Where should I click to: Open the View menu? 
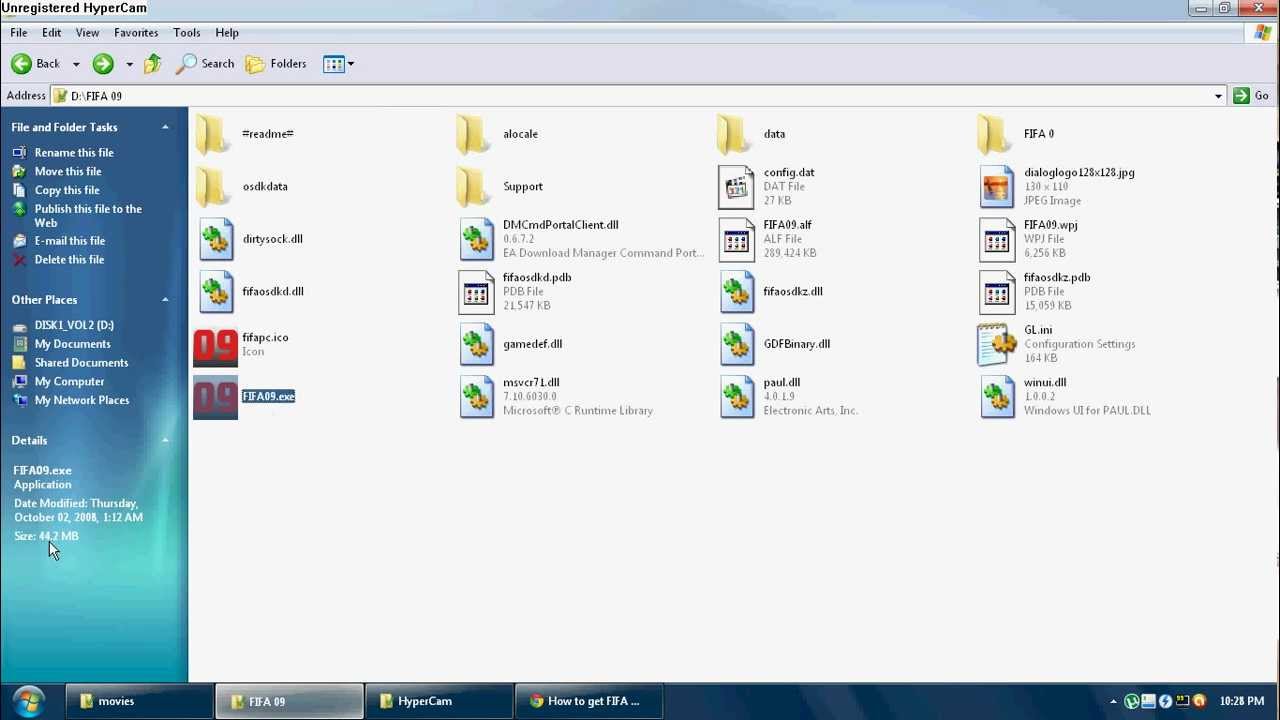(x=87, y=33)
